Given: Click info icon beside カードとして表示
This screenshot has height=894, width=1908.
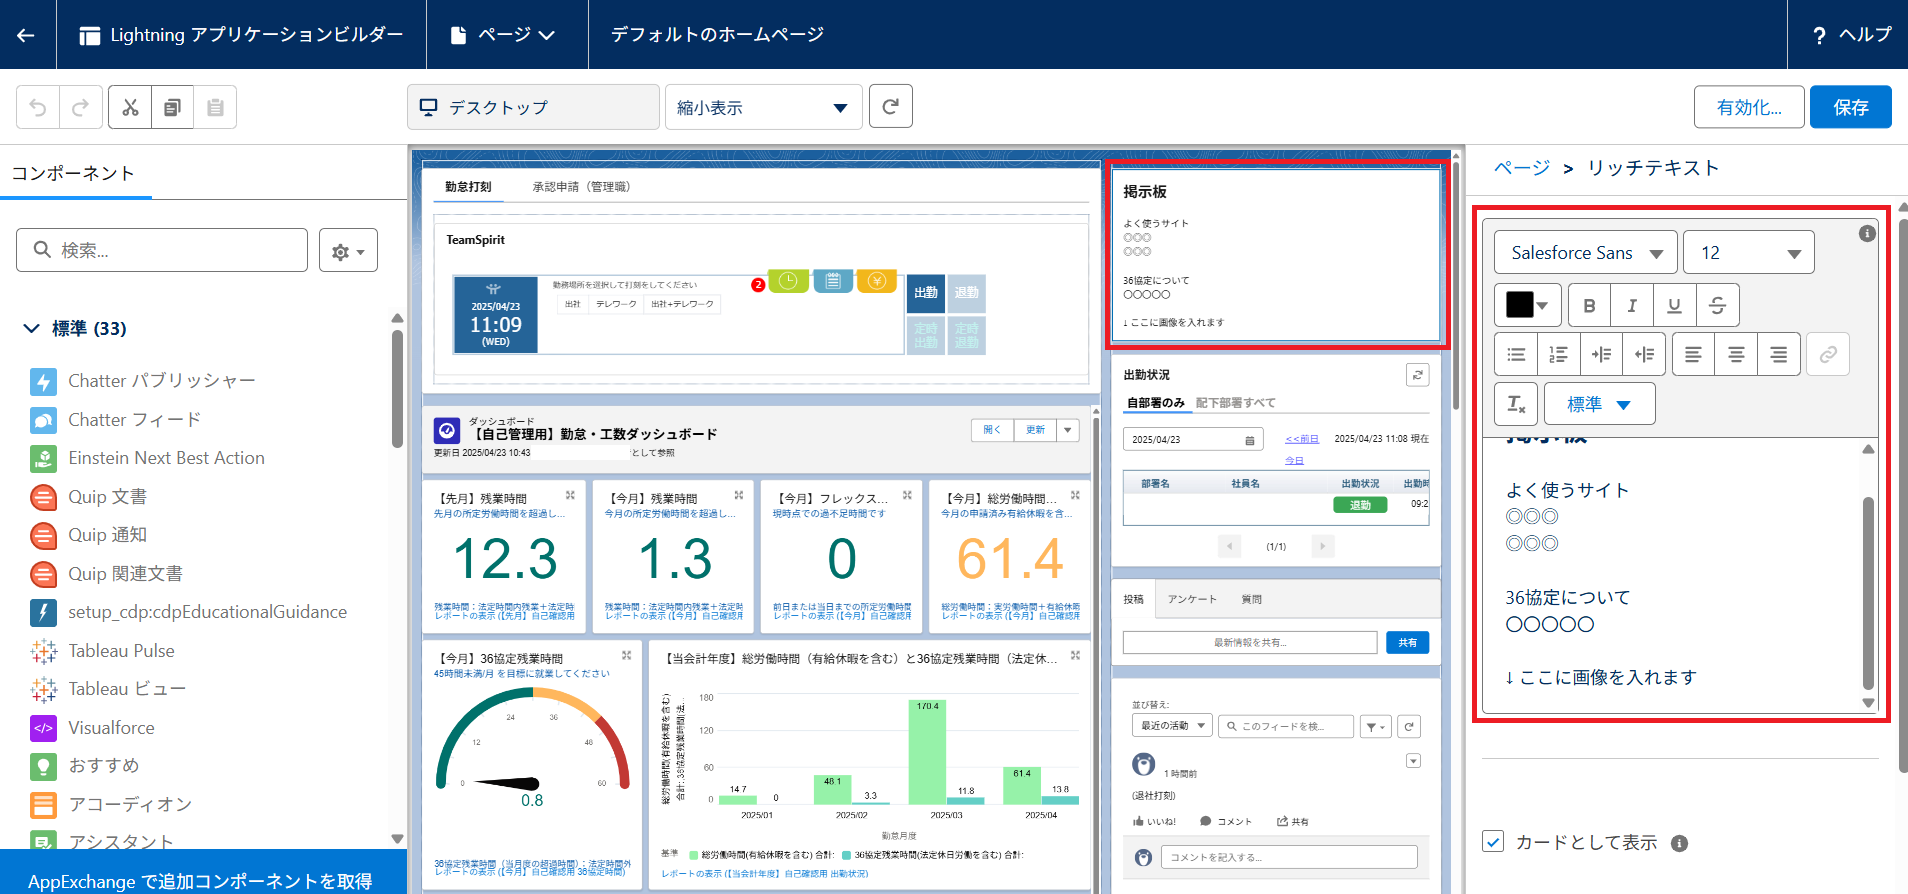Looking at the screenshot, I should point(1680,843).
